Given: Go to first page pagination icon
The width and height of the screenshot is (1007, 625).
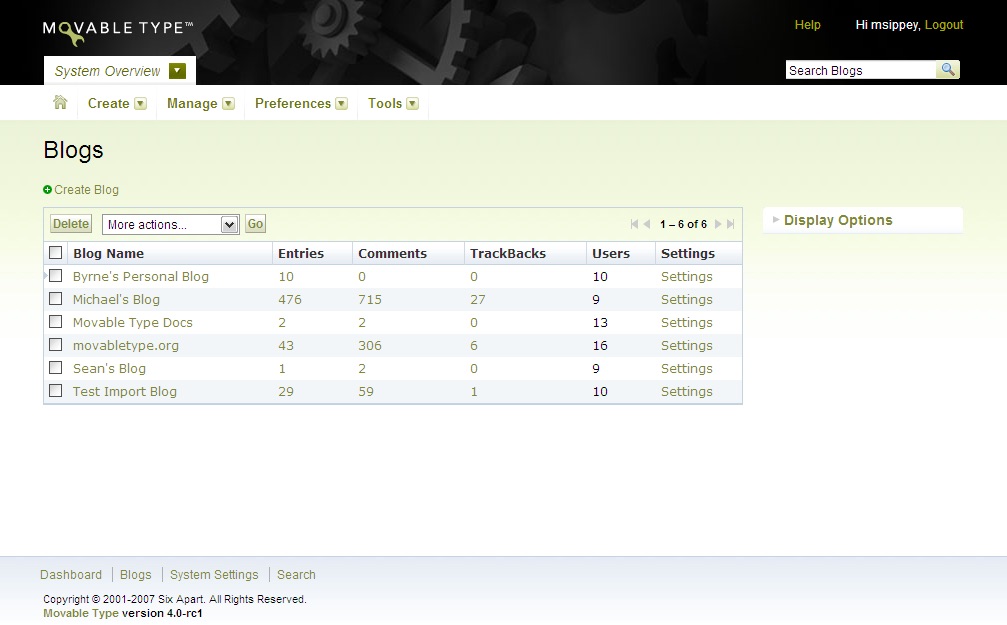Looking at the screenshot, I should point(634,224).
